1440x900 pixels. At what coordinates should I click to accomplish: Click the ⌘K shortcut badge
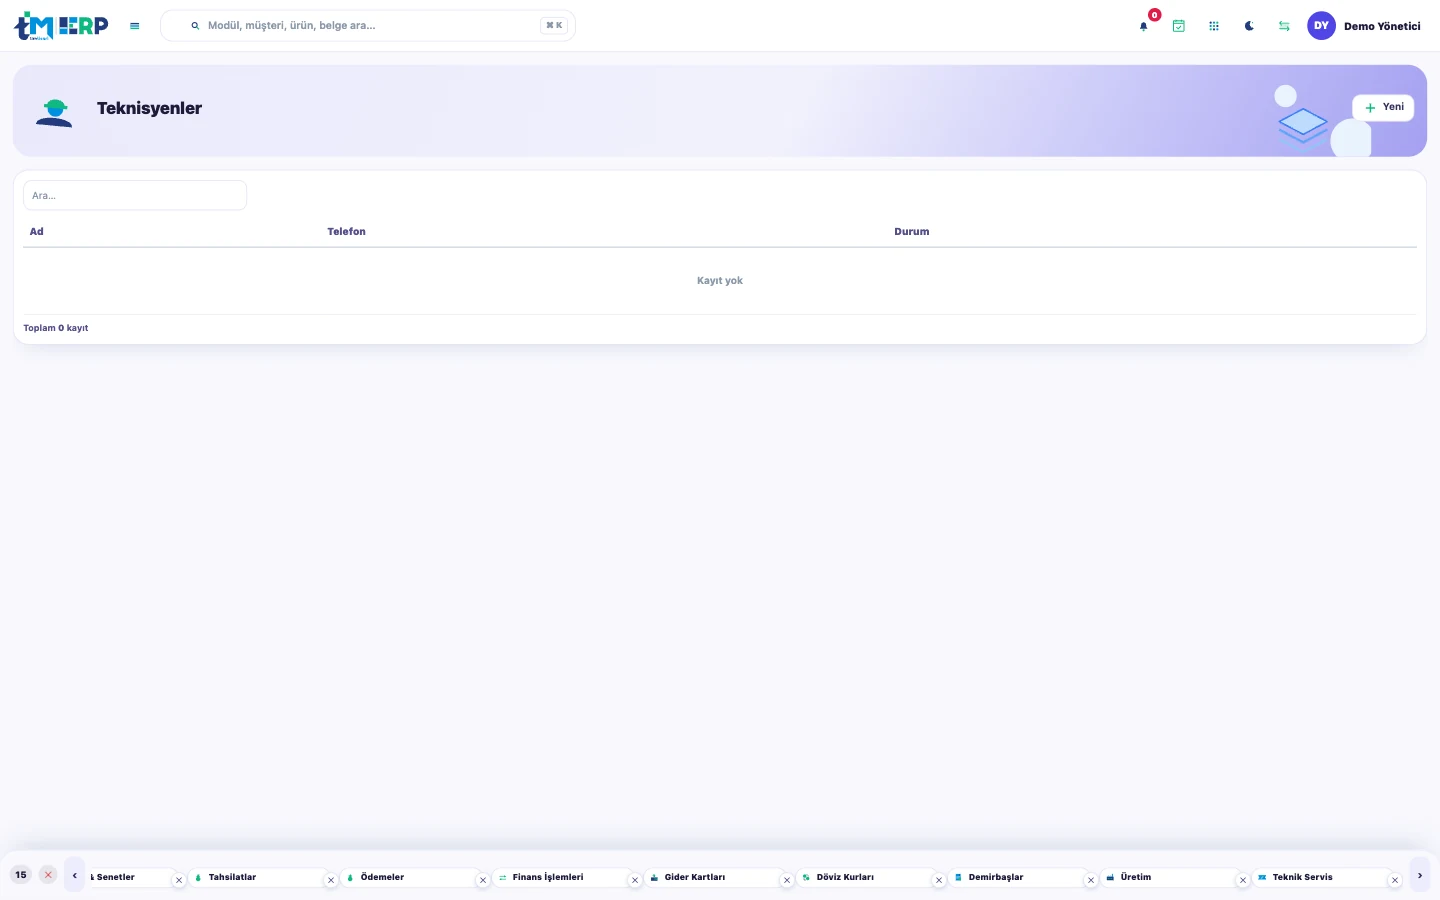[x=554, y=26]
